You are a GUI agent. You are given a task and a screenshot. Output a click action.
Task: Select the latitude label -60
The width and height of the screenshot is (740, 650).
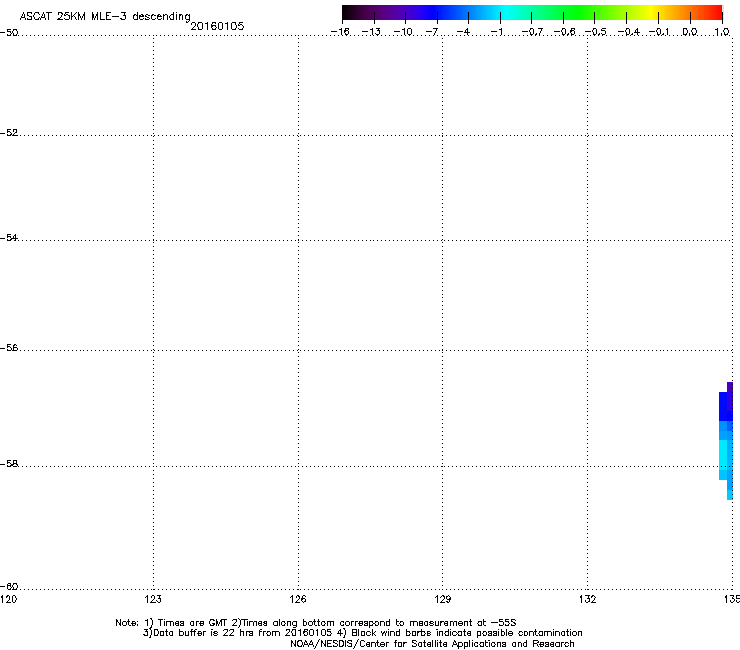pos(9,586)
